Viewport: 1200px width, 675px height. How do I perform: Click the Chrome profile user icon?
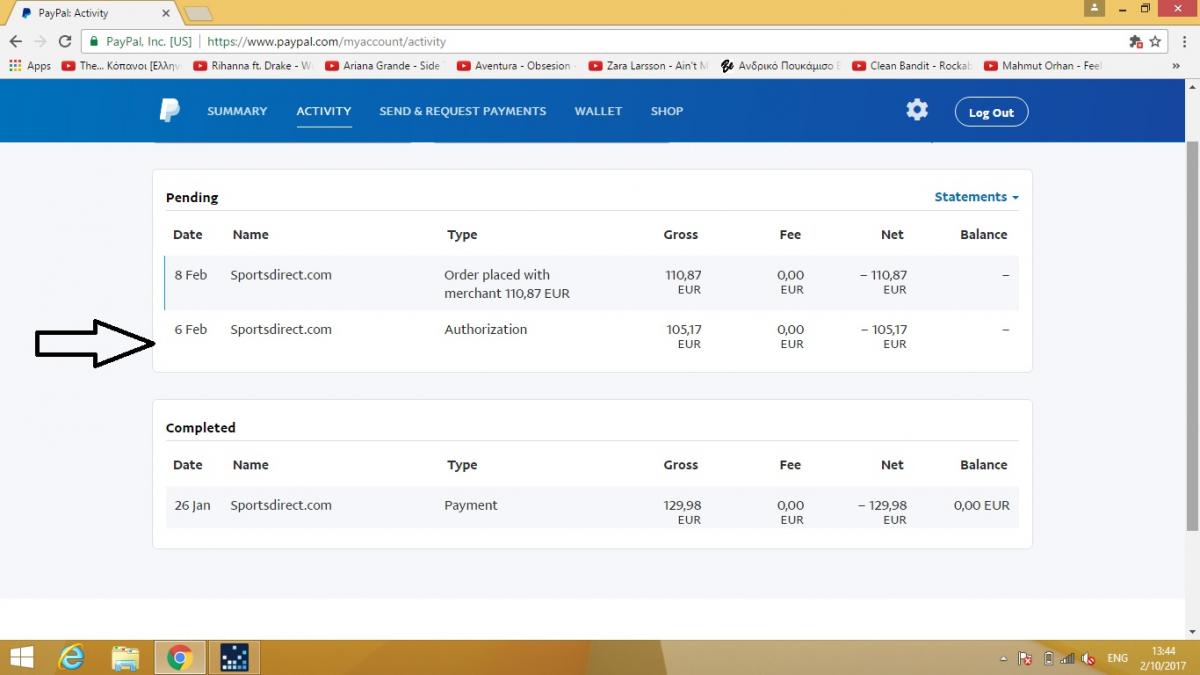[1095, 8]
